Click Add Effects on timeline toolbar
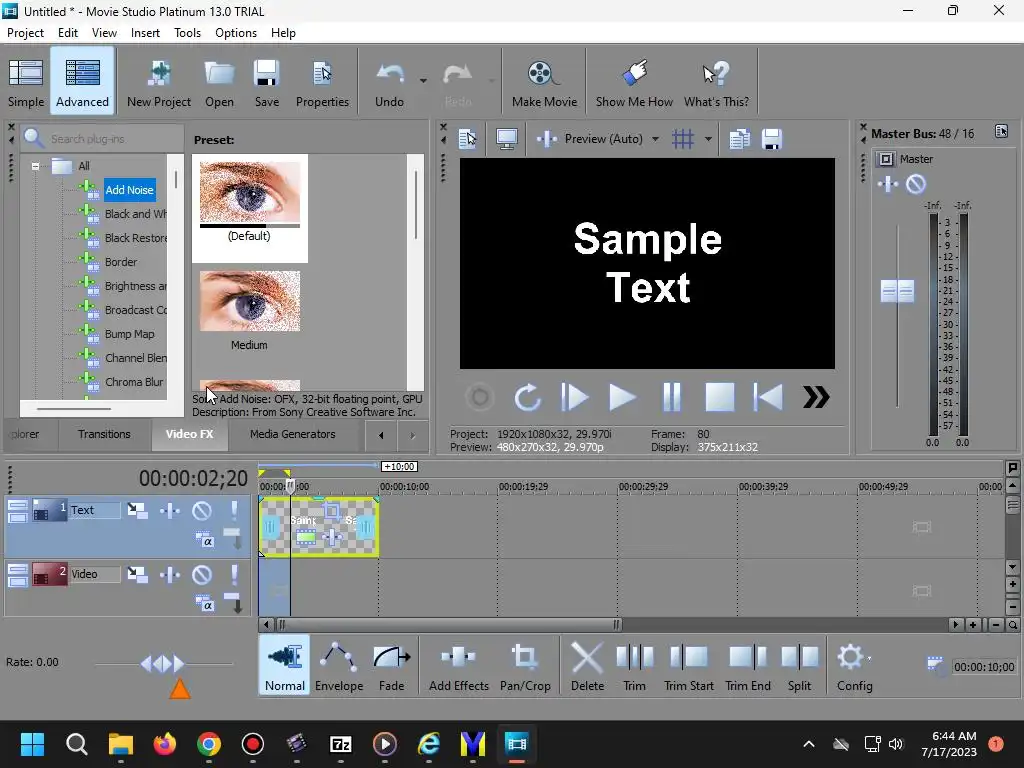 tap(458, 665)
